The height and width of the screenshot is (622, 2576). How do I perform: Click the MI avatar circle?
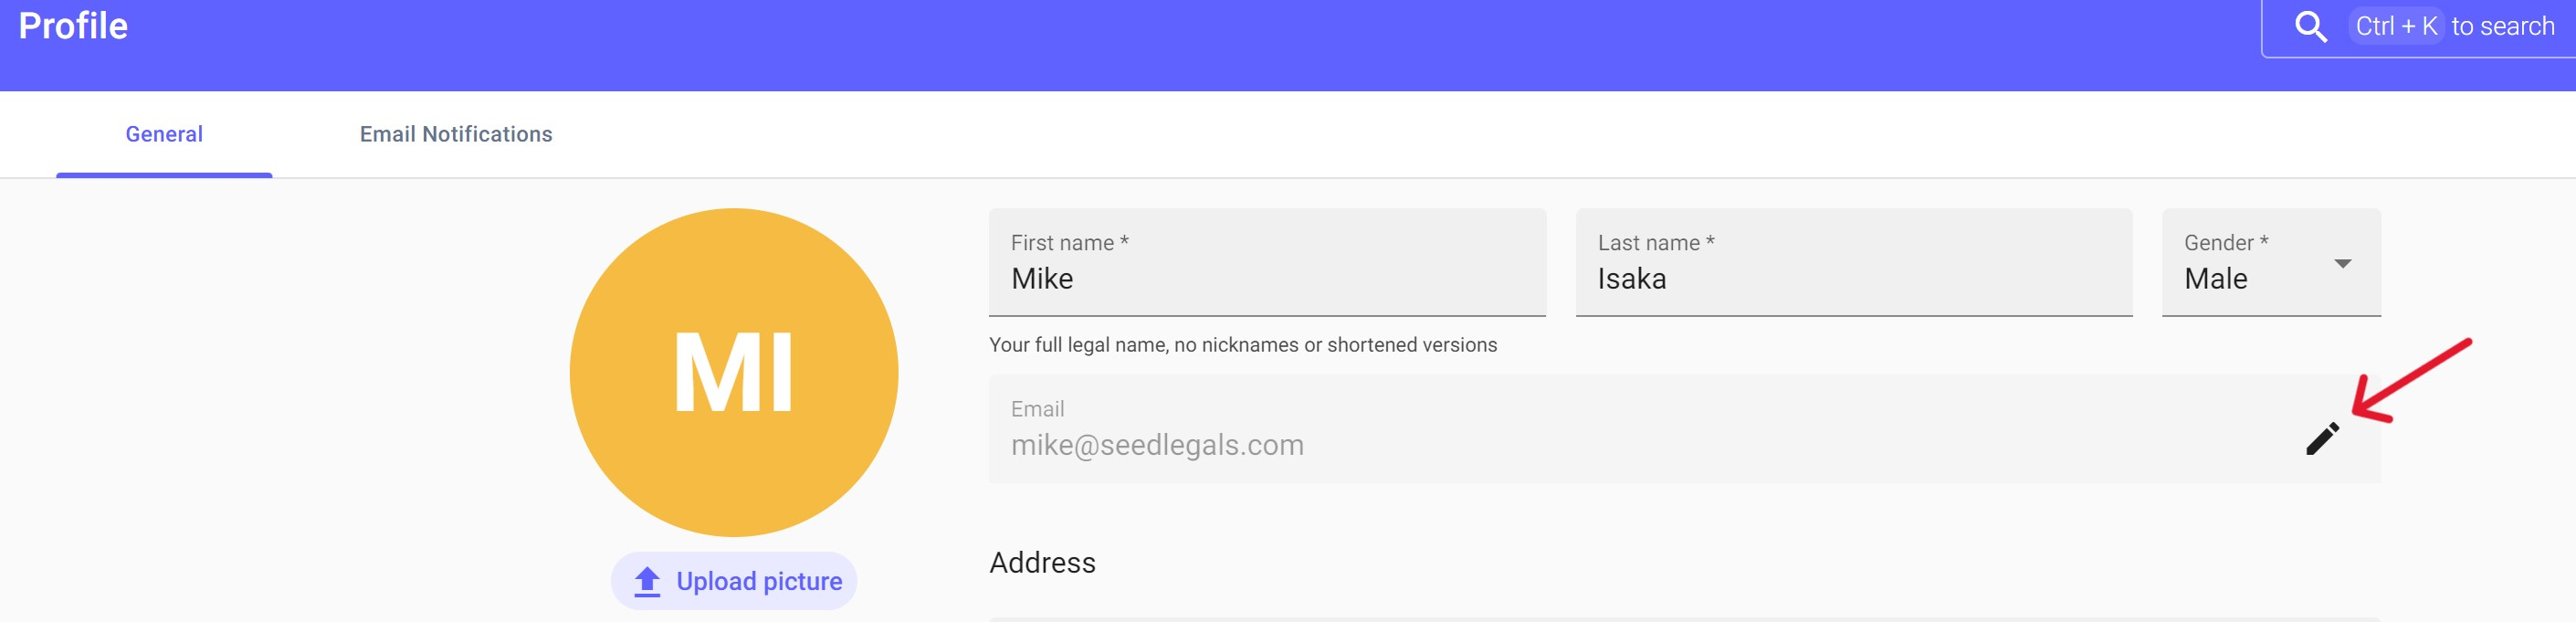pyautogui.click(x=733, y=372)
